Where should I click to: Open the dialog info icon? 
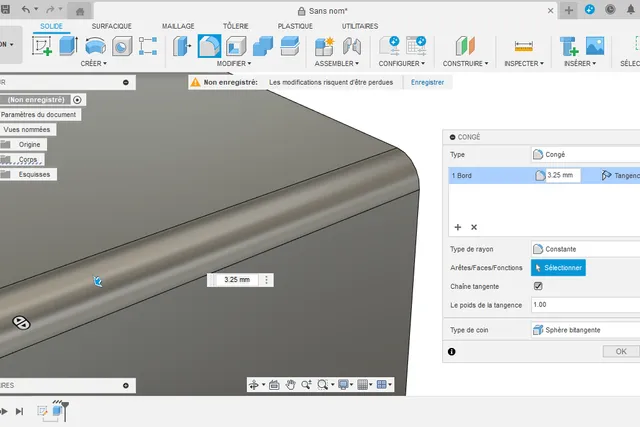tap(451, 351)
